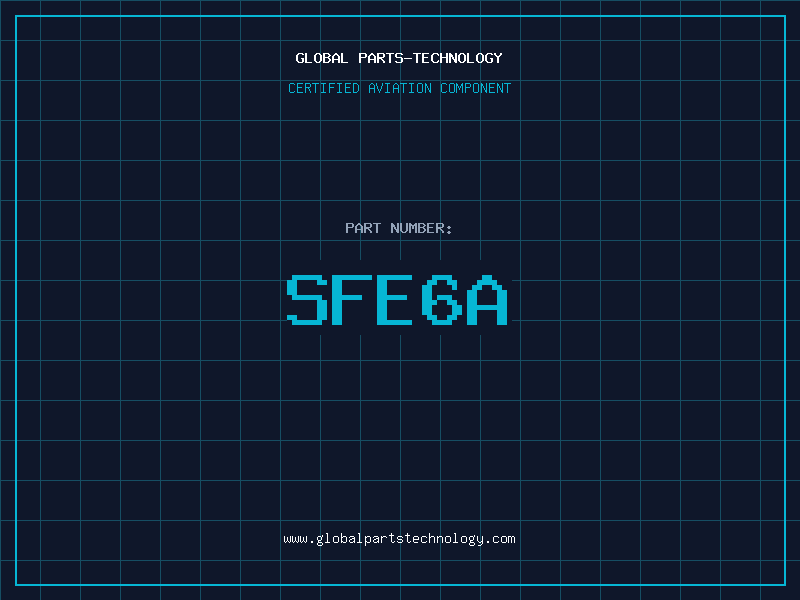Open the www.globalpartstechnology.com link
The height and width of the screenshot is (600, 800).
click(399, 539)
